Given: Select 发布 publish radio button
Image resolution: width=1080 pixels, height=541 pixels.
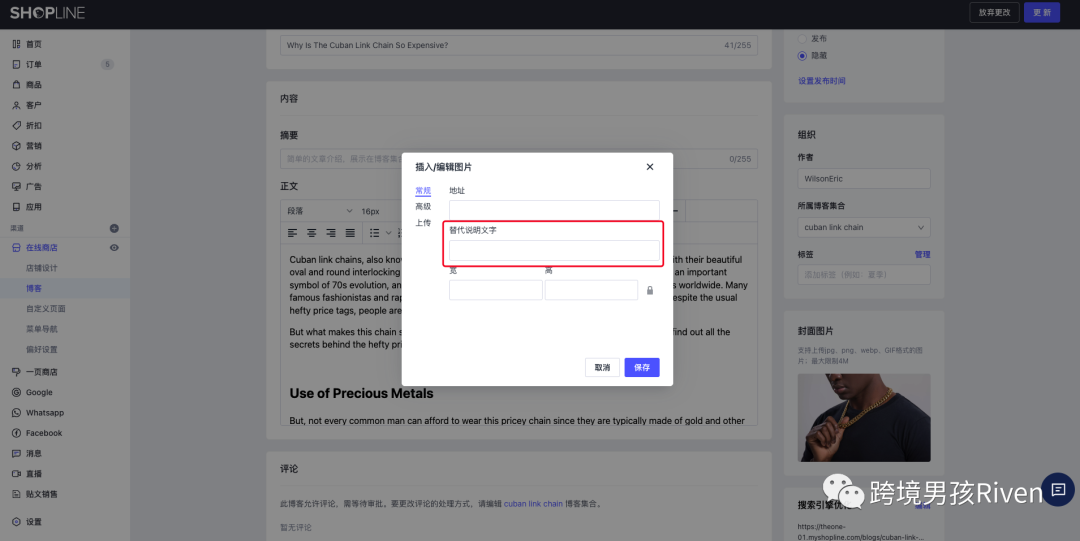Looking at the screenshot, I should [802, 39].
